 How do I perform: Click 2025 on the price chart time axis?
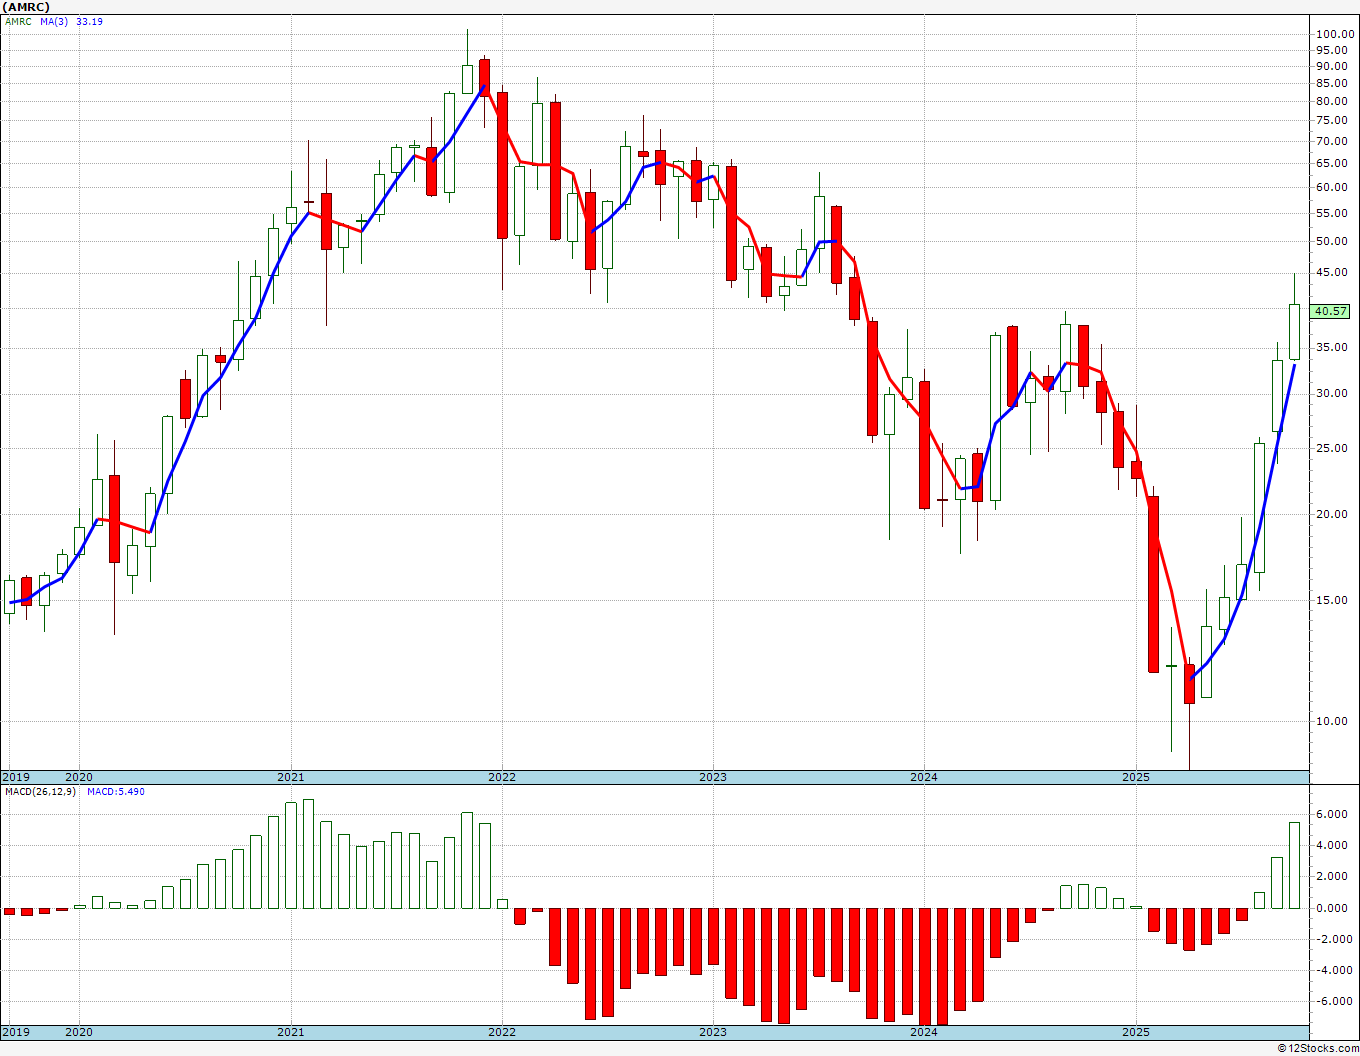click(1136, 777)
